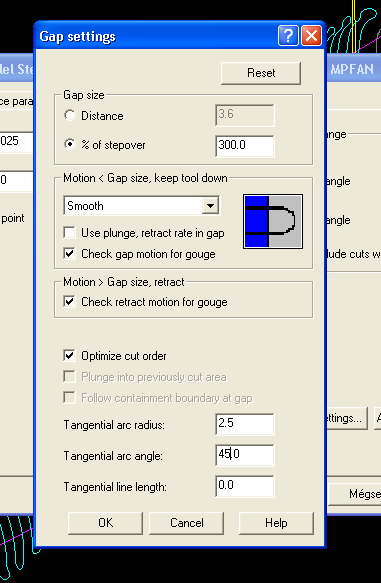Toggle the Optimize cut order checkbox

[x=70, y=355]
